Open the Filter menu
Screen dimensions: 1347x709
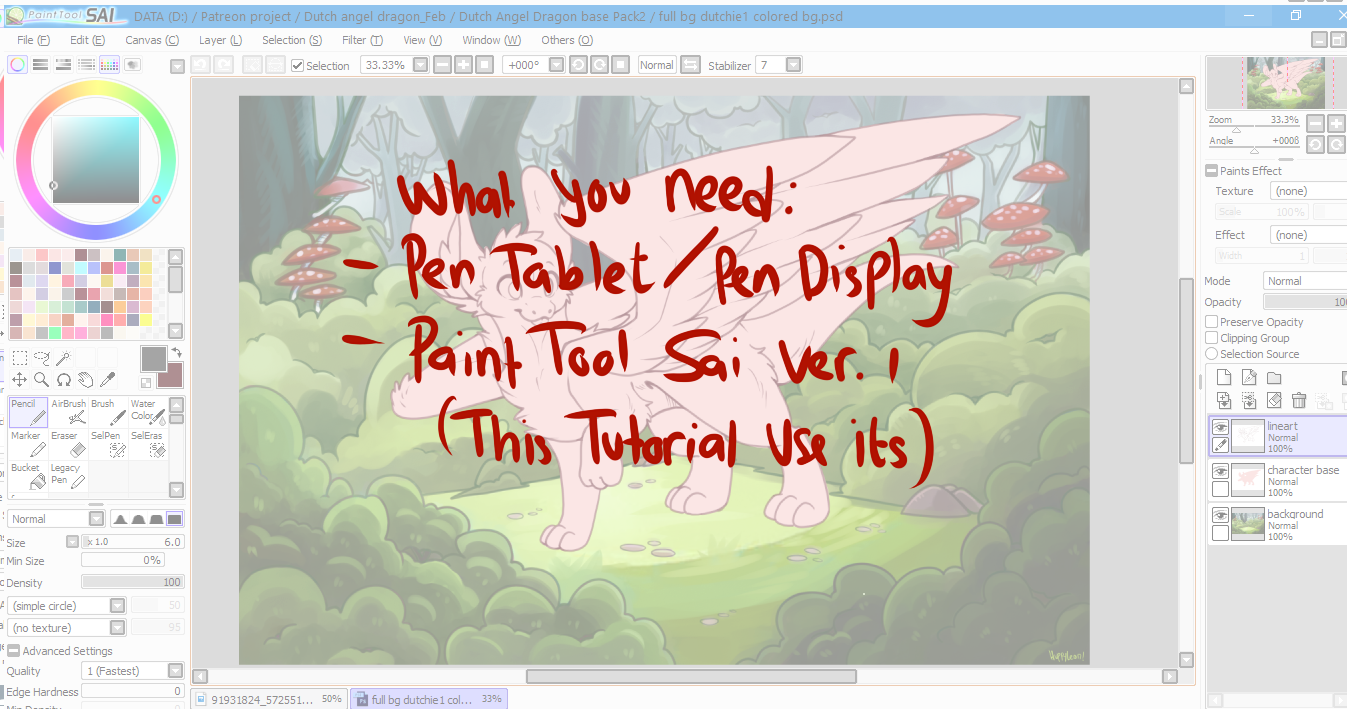pos(362,40)
